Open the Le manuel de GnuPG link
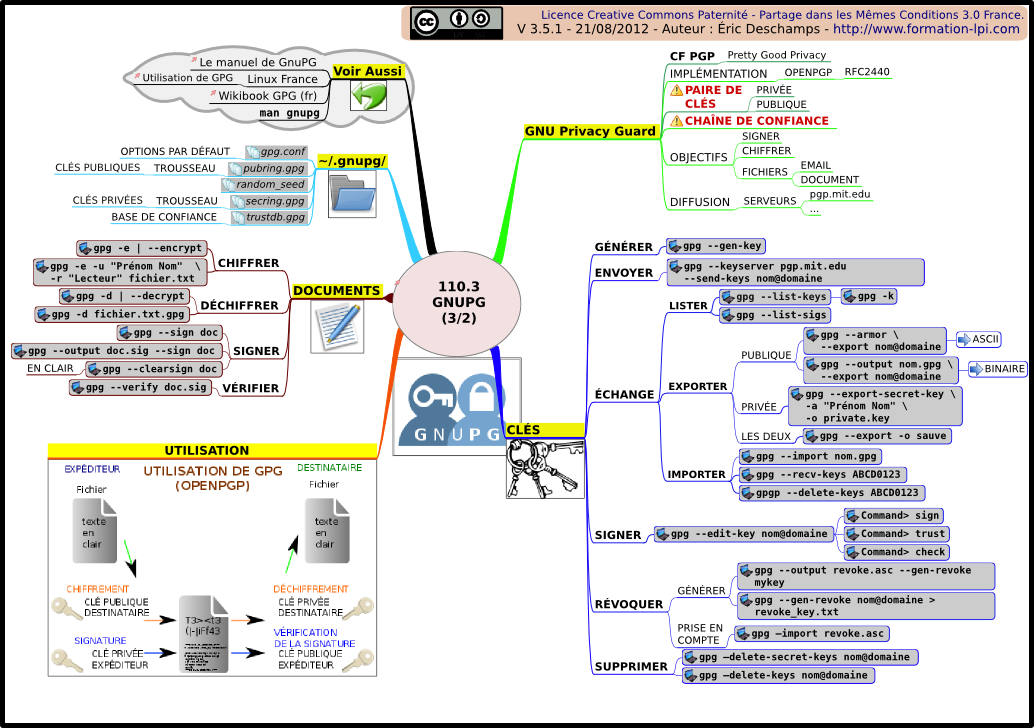 [x=257, y=62]
